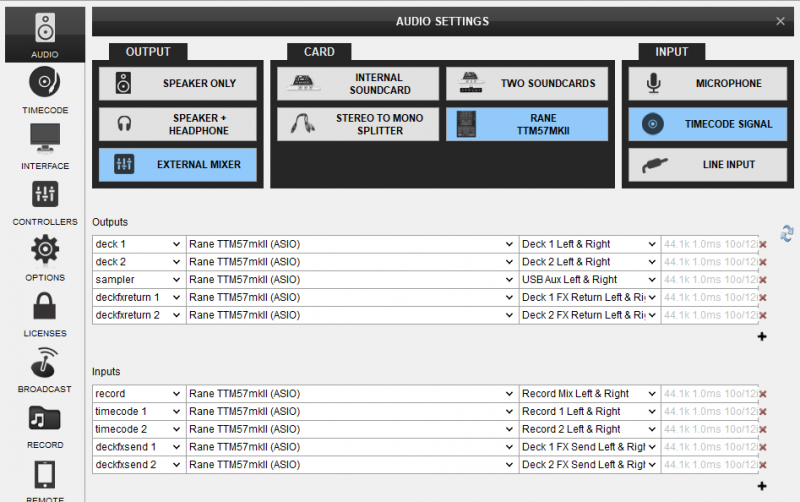Open the Controllers settings section

click(x=45, y=203)
